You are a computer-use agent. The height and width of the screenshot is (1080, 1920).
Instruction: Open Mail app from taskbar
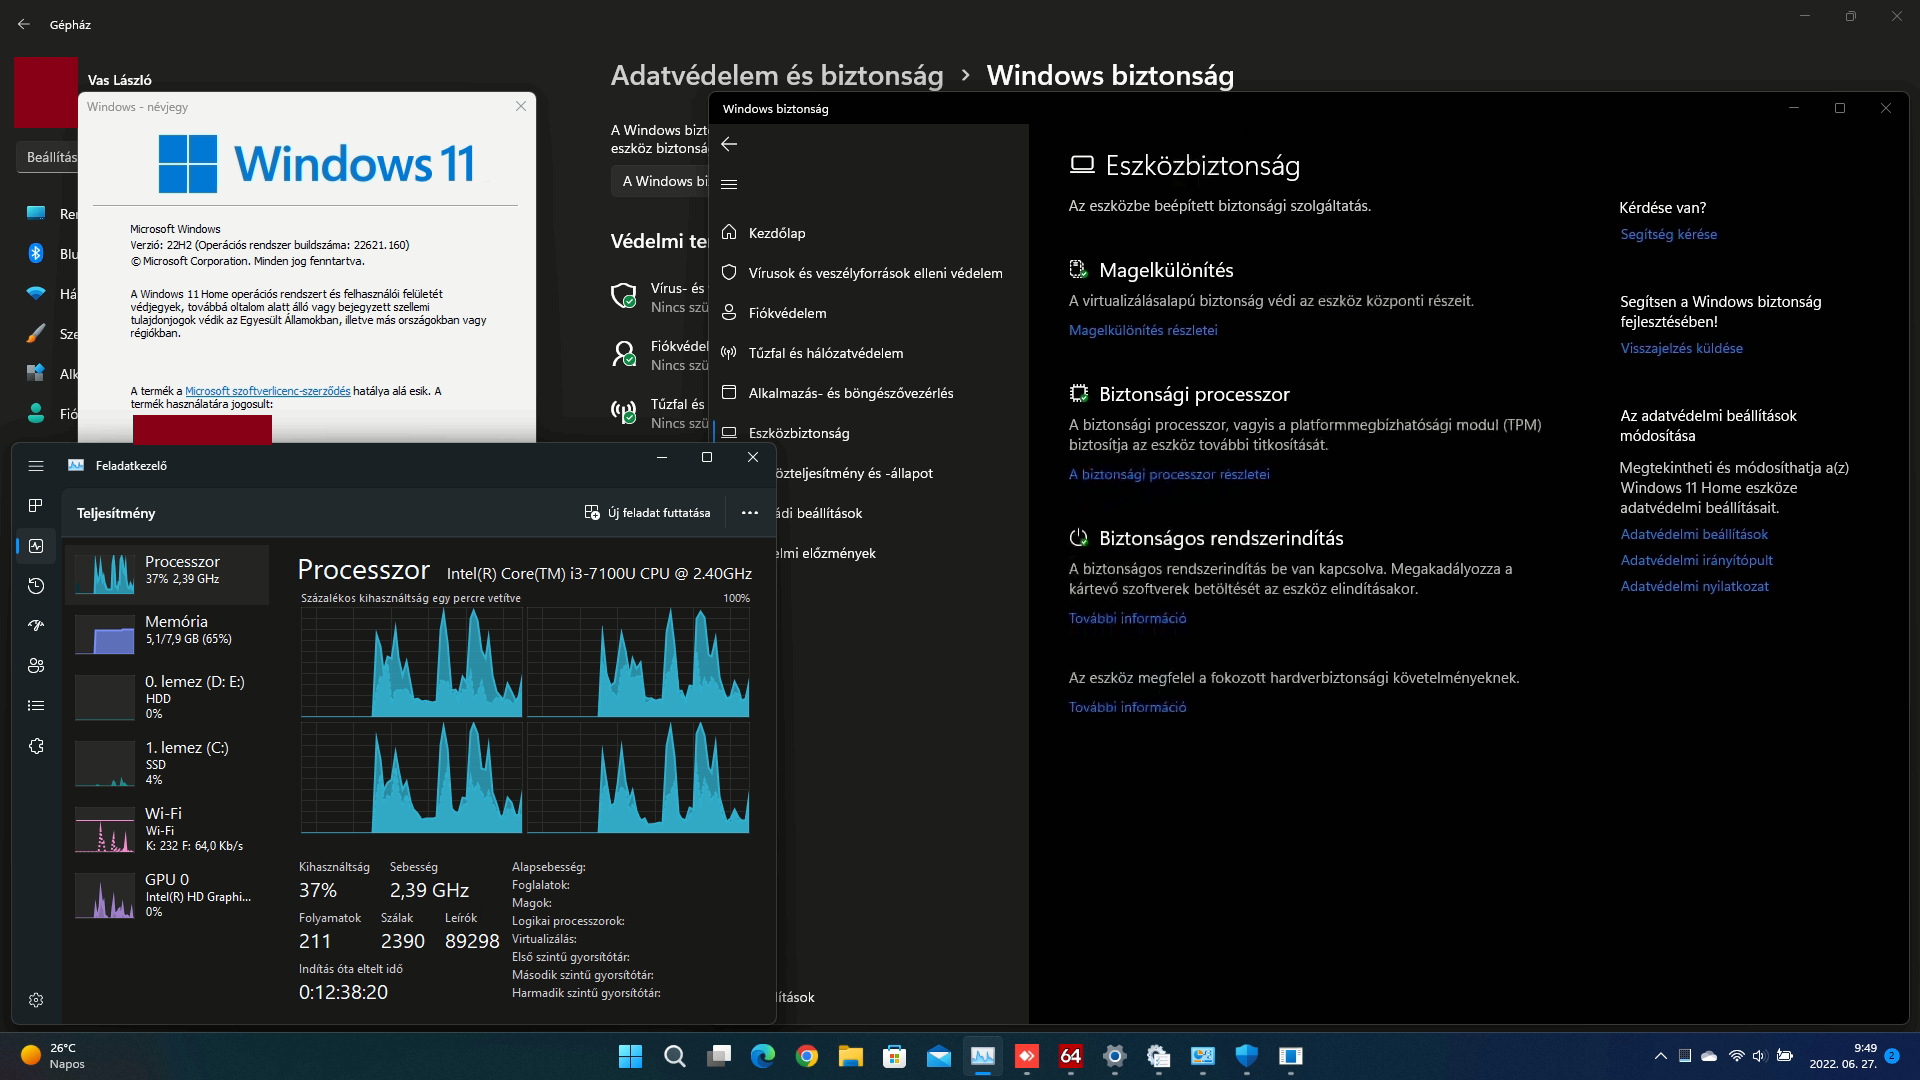pos(939,1056)
